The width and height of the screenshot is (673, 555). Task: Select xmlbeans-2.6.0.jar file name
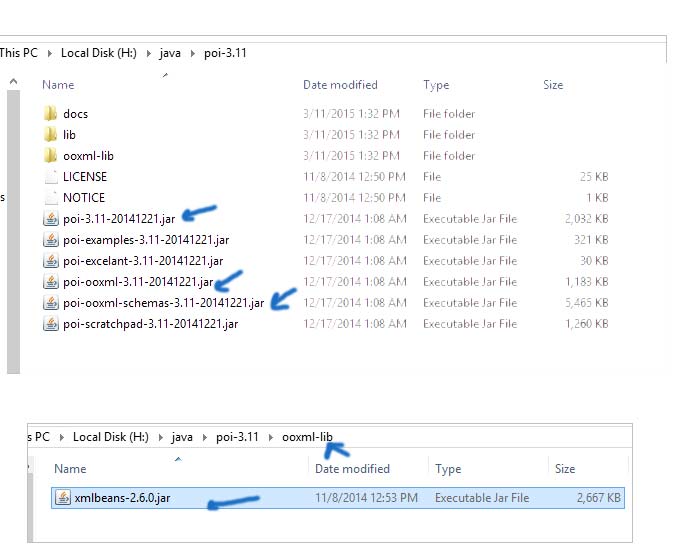pos(122,498)
